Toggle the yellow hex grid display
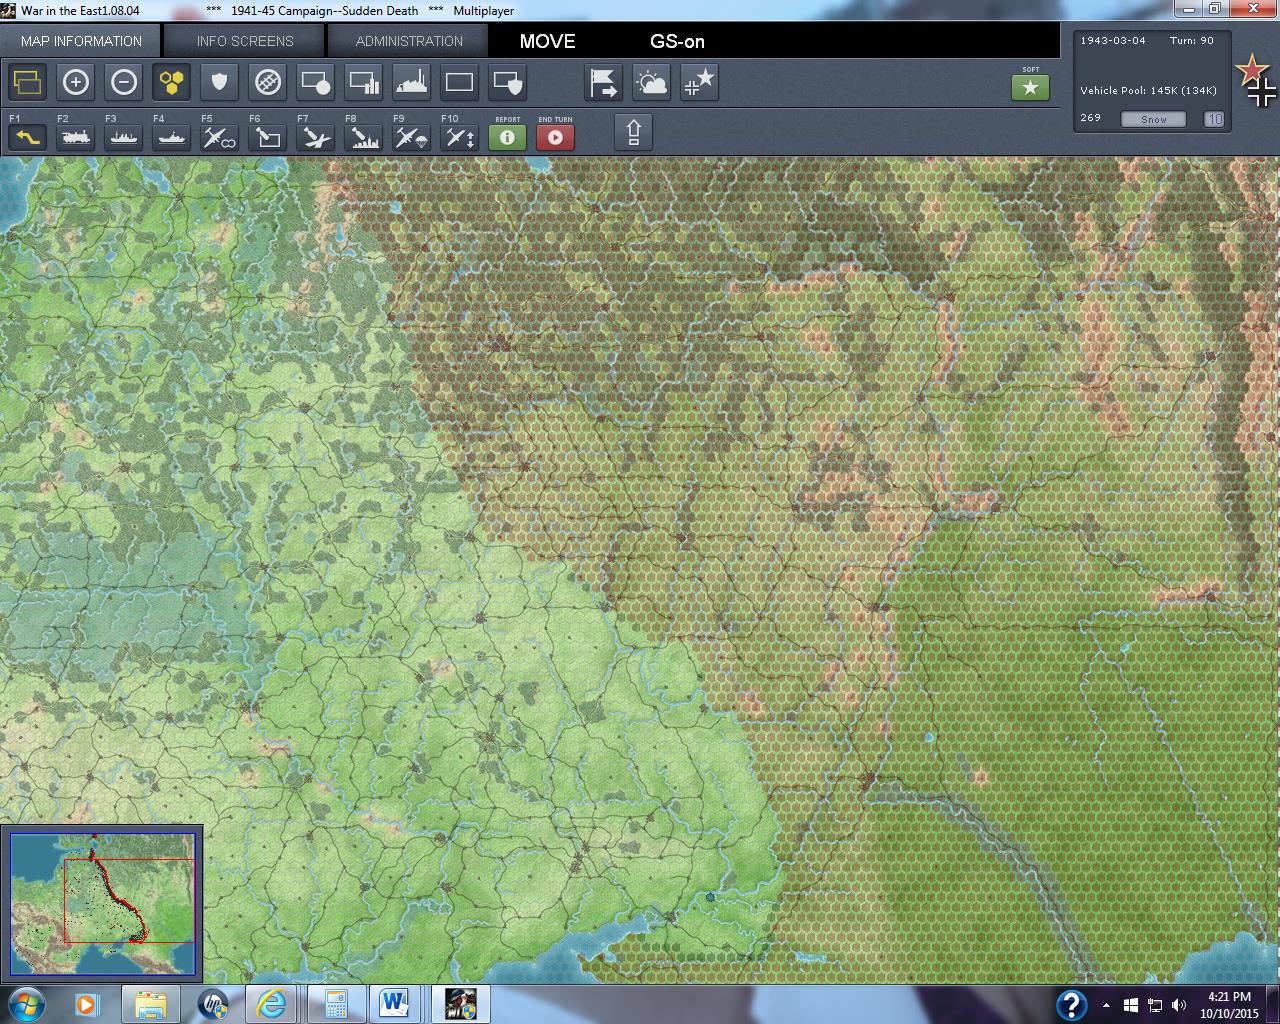This screenshot has width=1280, height=1024. (172, 82)
